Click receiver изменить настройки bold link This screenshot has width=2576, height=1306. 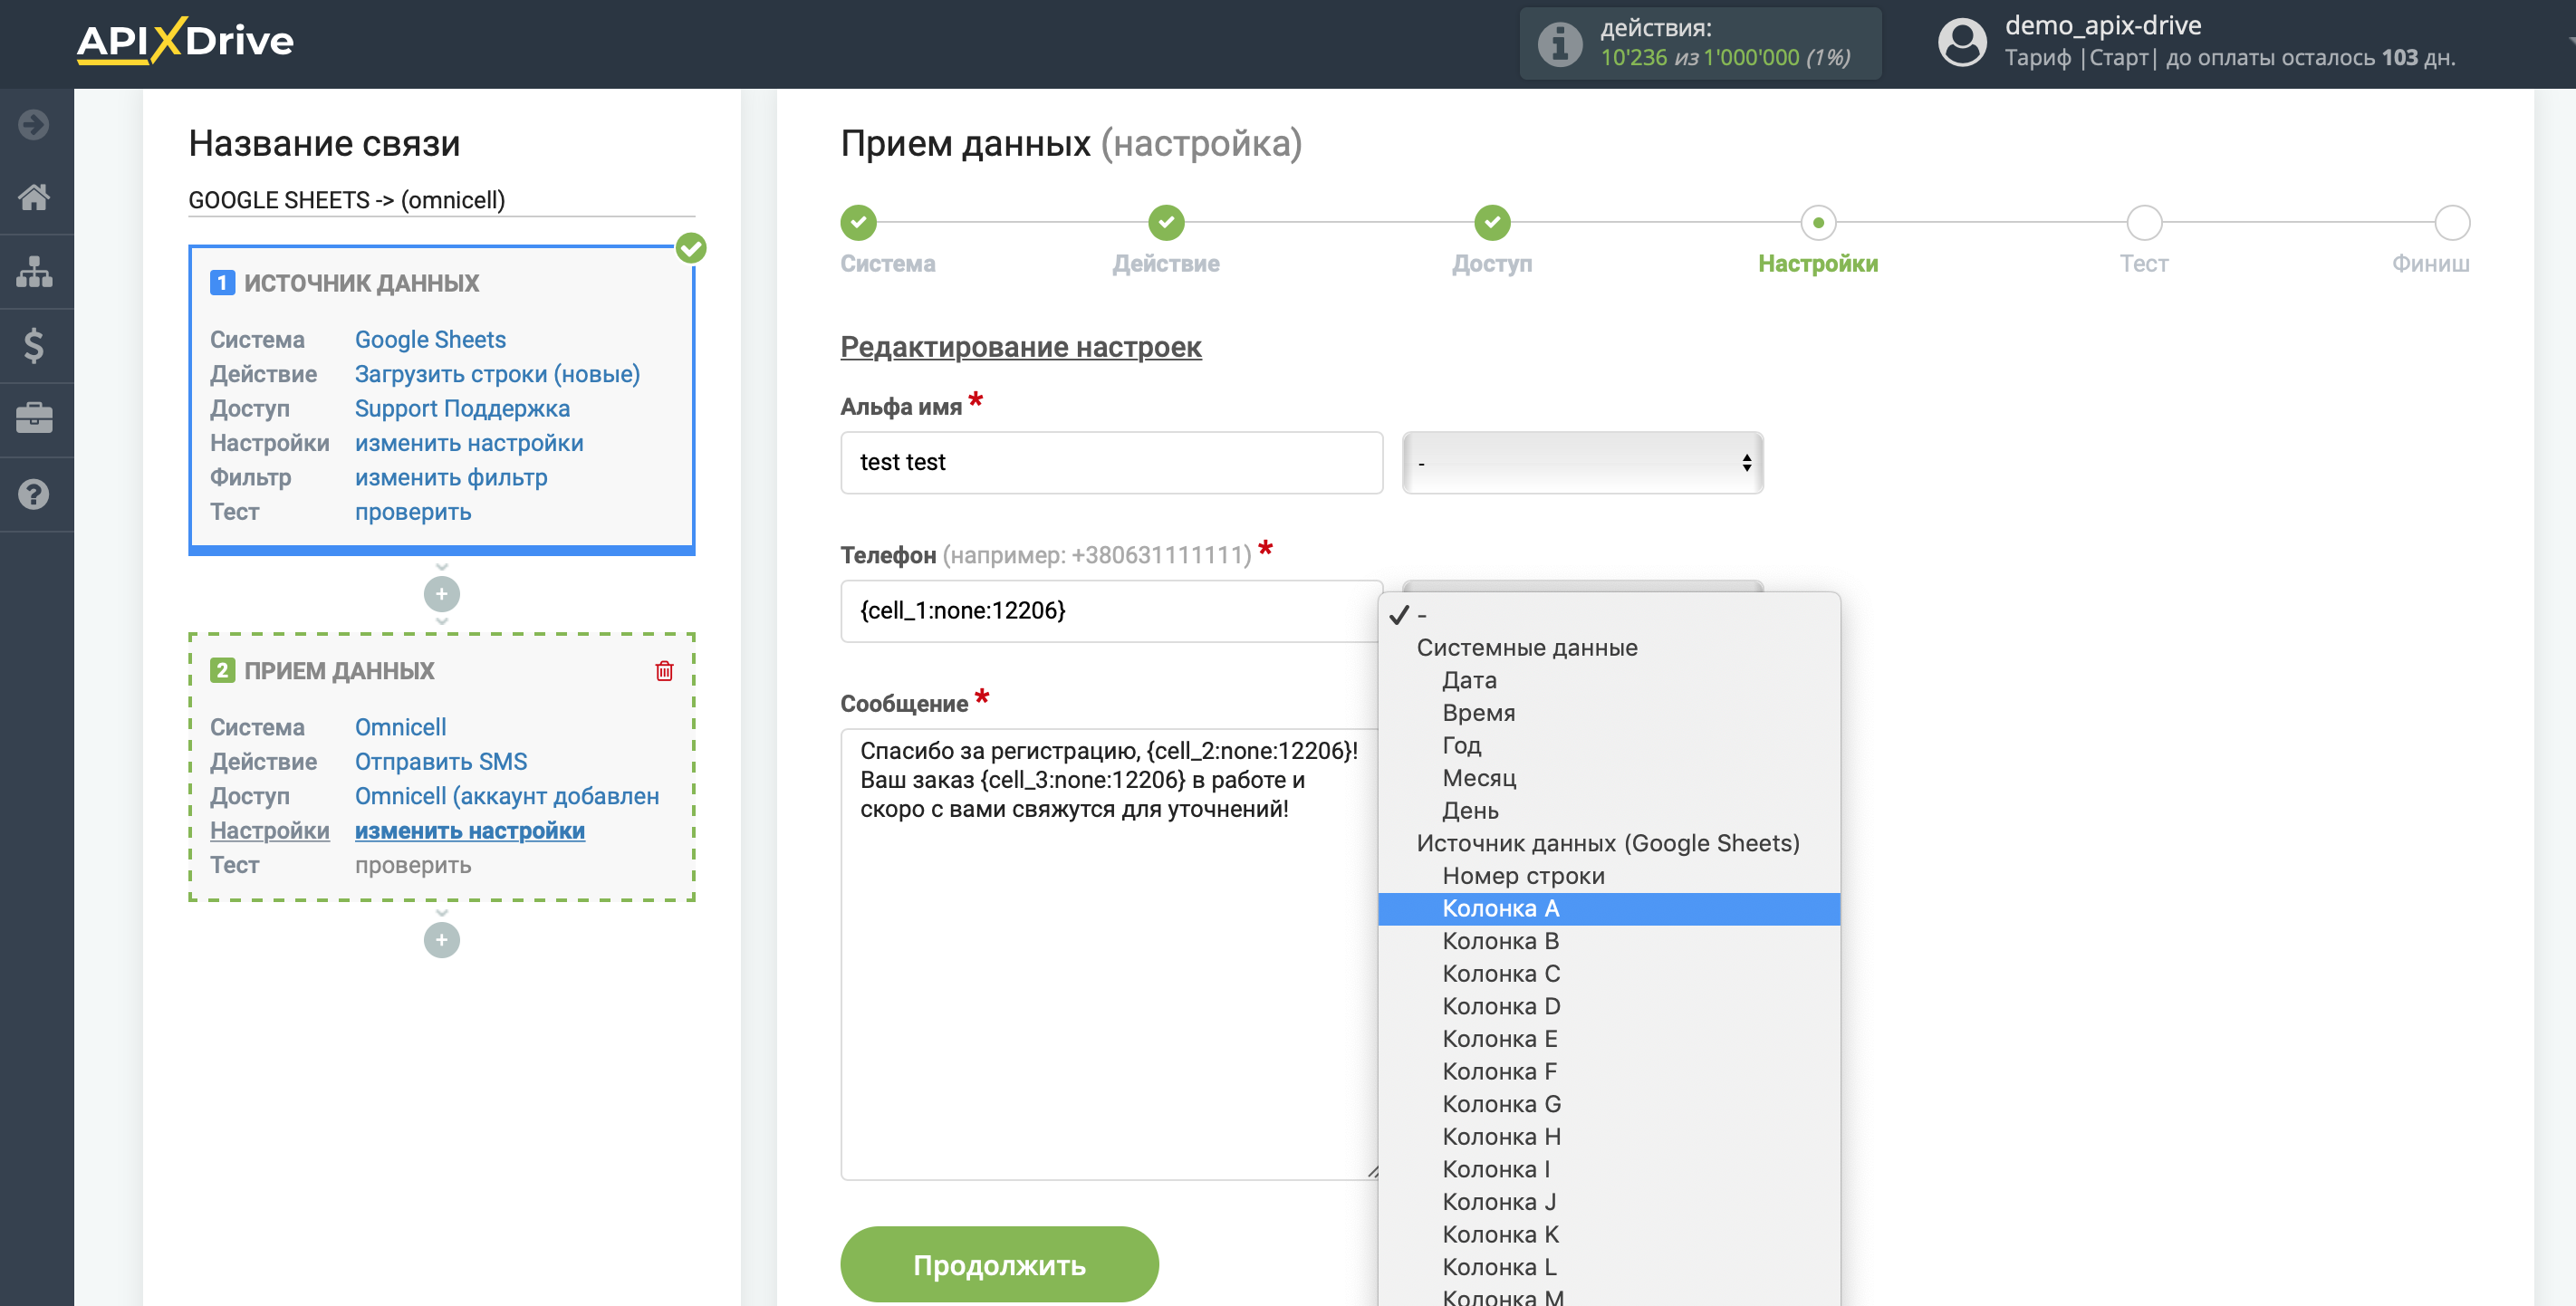point(470,831)
